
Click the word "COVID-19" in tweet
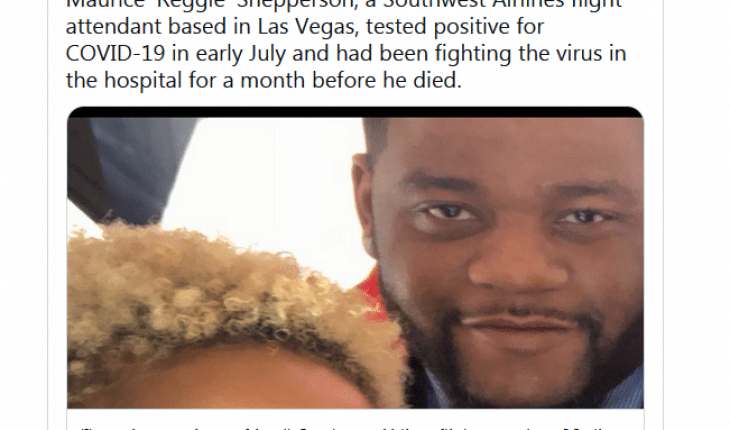tap(115, 53)
